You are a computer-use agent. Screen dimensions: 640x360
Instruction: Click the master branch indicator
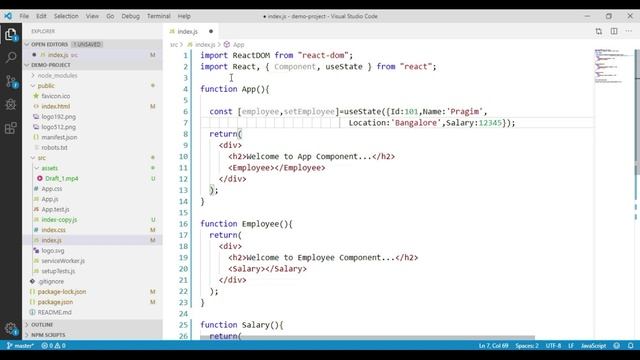click(x=20, y=346)
